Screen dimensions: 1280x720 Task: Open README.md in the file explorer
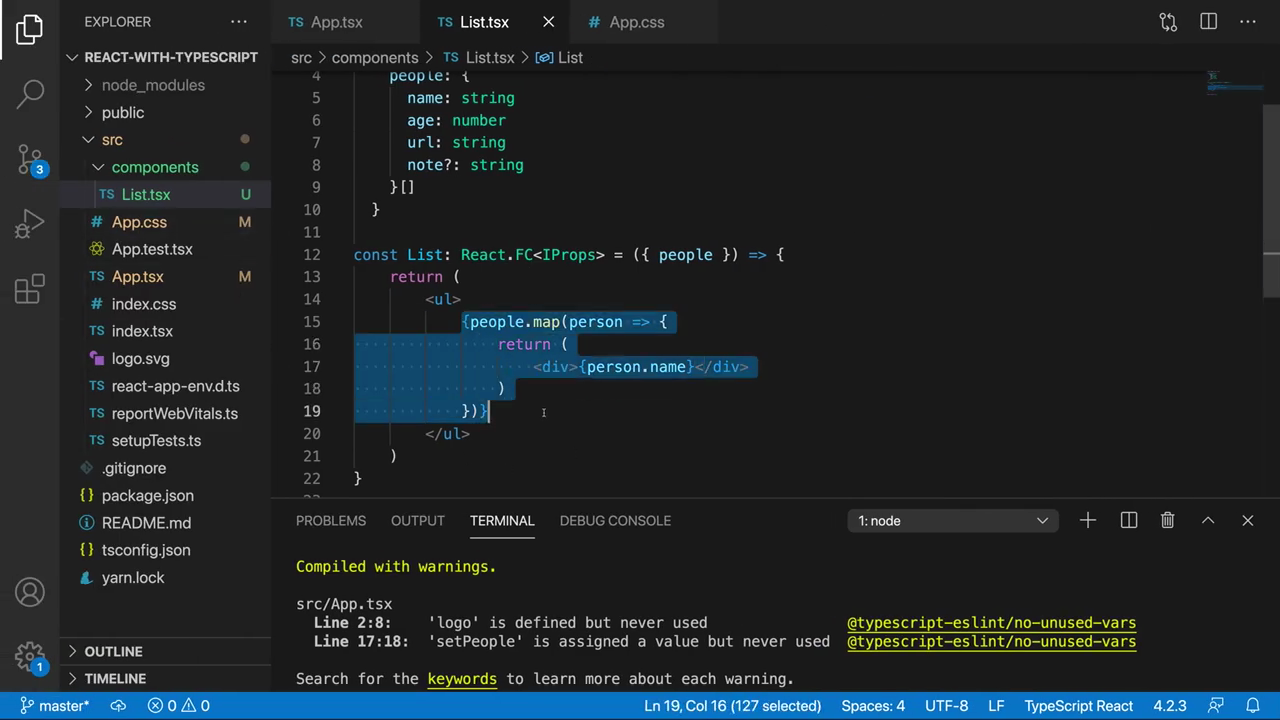[165, 522]
